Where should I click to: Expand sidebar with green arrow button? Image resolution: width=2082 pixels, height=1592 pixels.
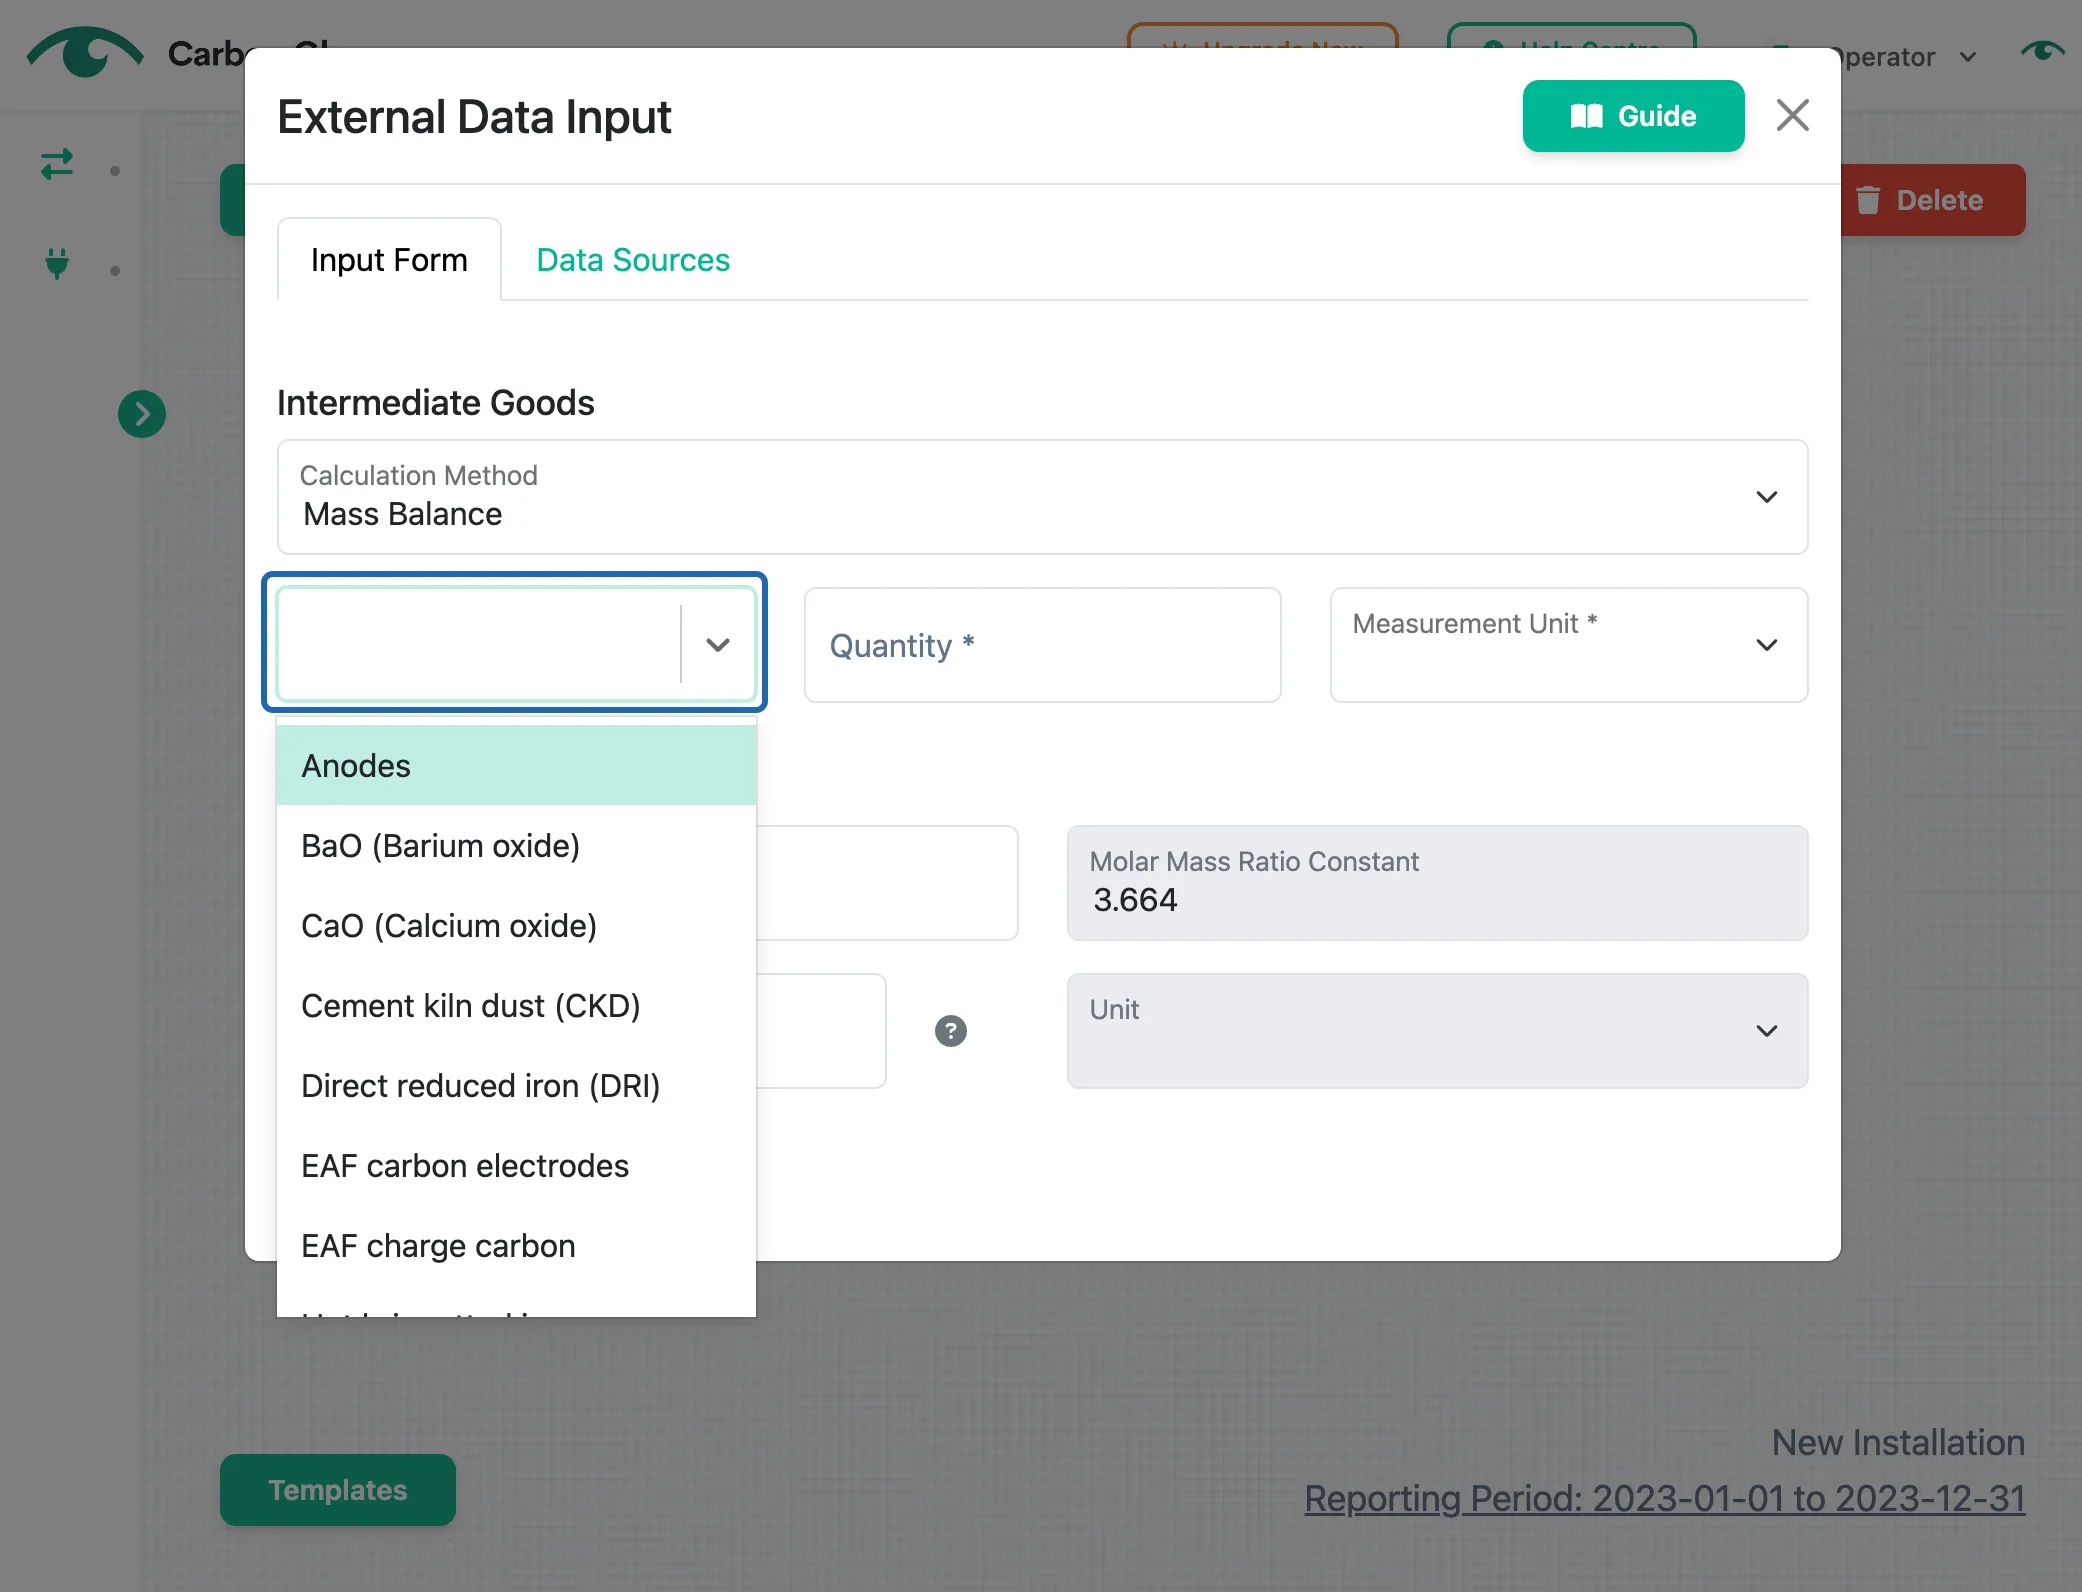click(x=142, y=414)
